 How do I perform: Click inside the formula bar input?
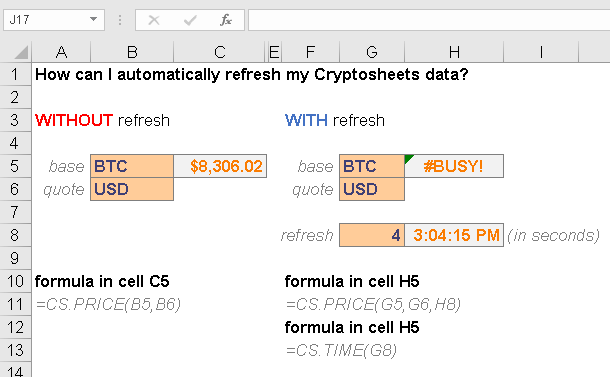pyautogui.click(x=429, y=20)
